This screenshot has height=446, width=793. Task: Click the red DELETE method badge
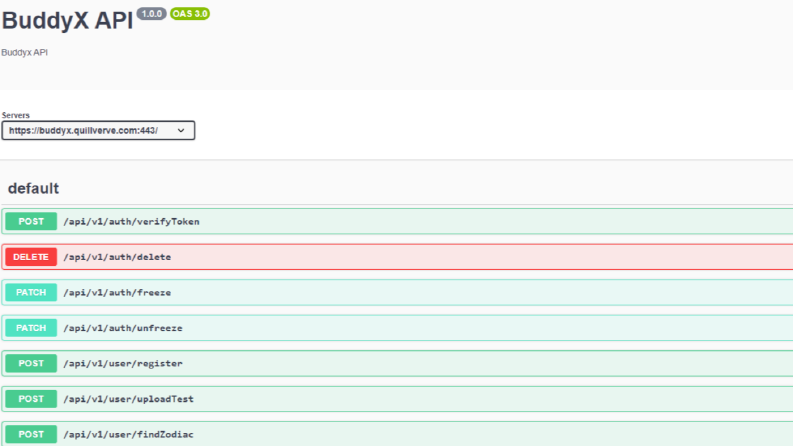pyautogui.click(x=31, y=257)
